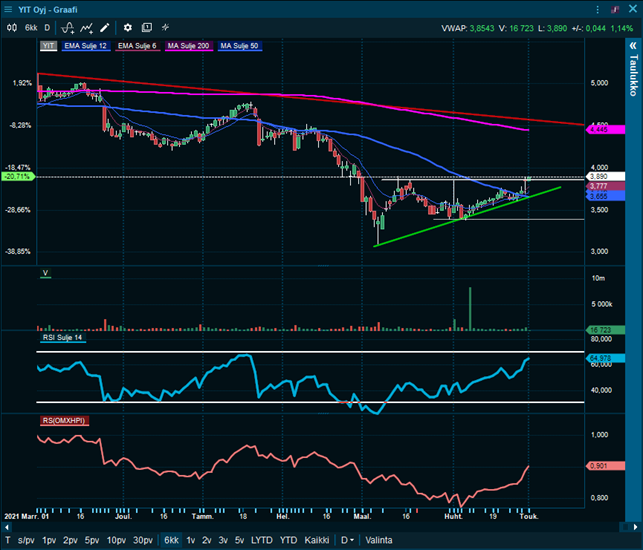
Task: Select the pencil drawing tool
Action: coord(105,27)
